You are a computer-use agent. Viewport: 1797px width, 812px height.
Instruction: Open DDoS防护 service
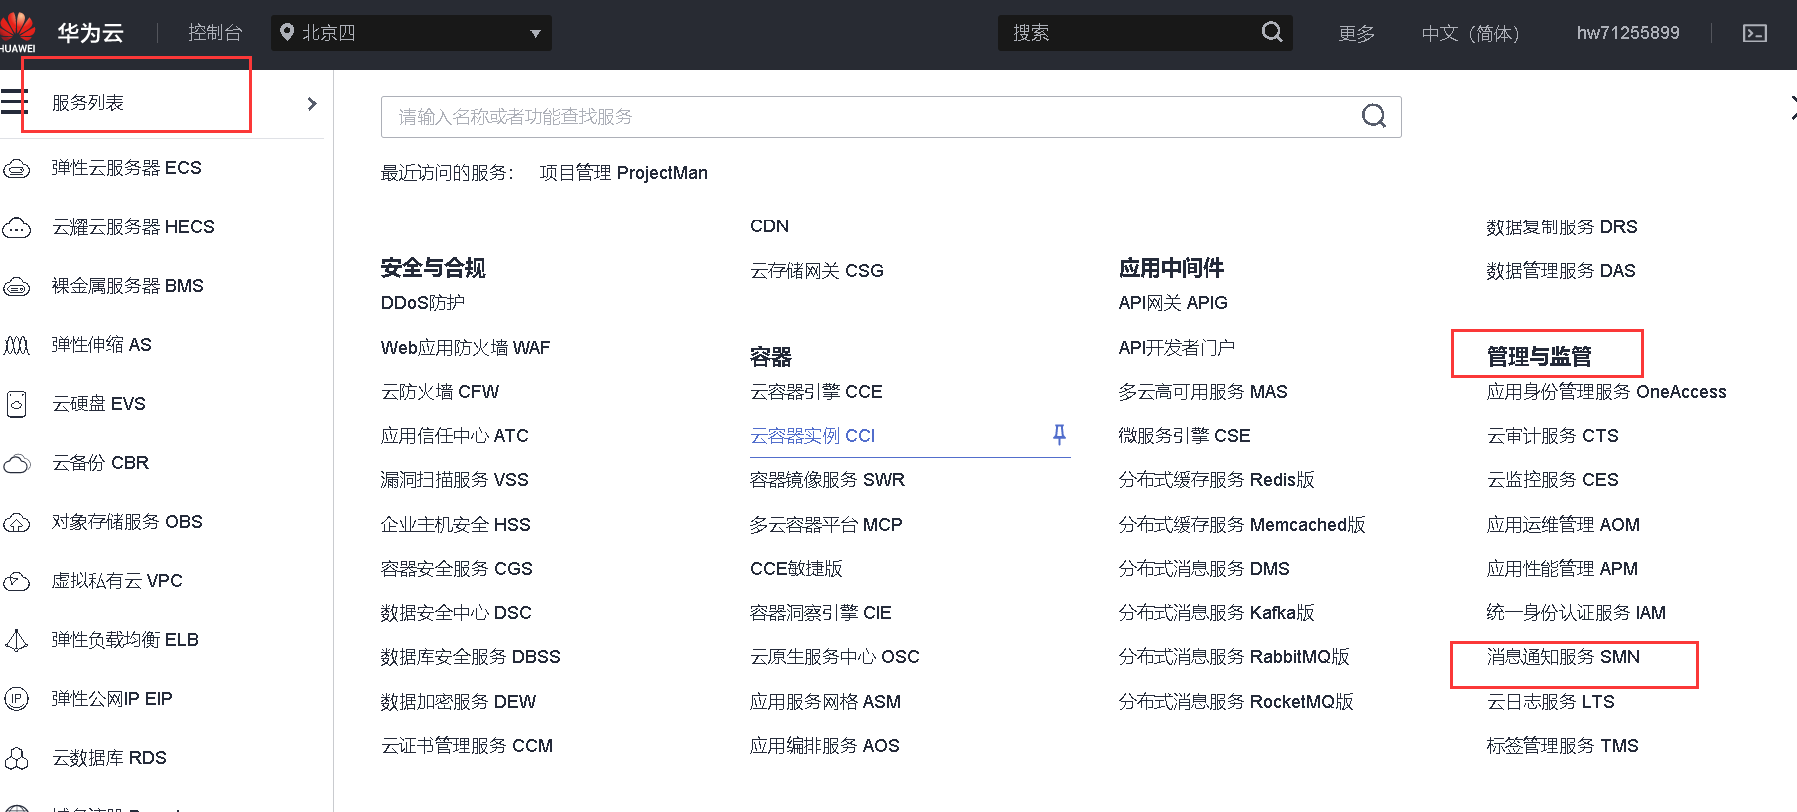[x=422, y=303]
